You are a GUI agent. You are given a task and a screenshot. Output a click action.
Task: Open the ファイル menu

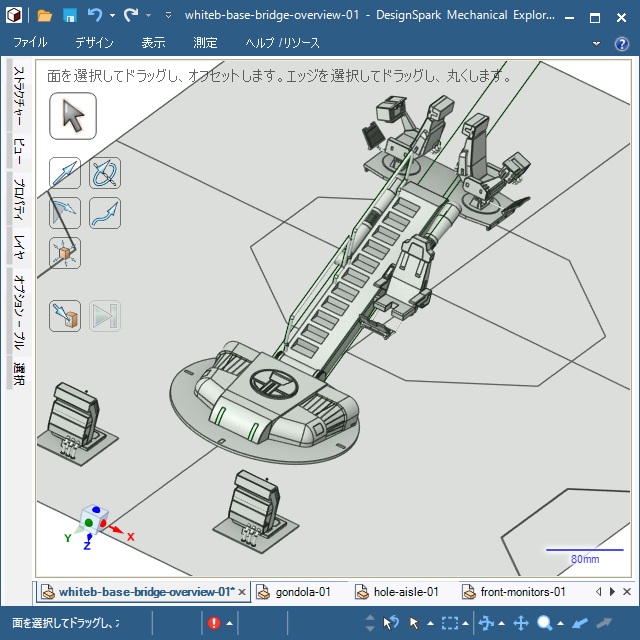[30, 42]
